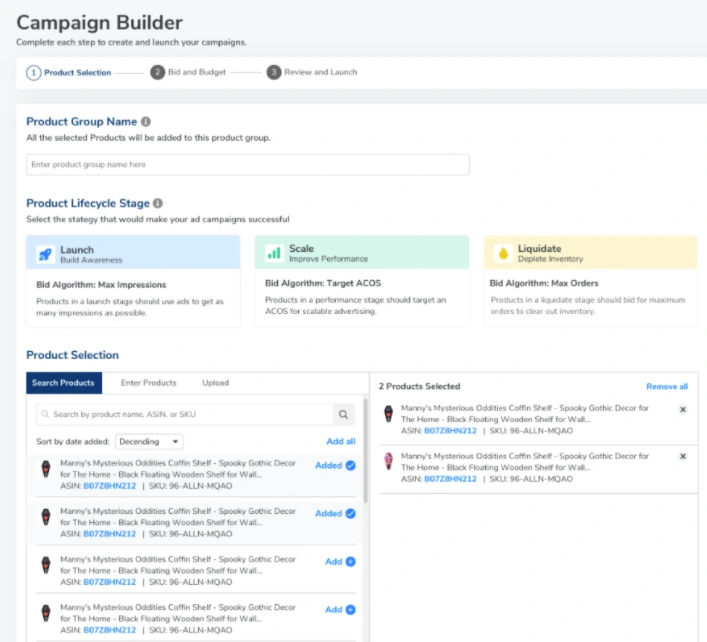Click the Campaign Builder page title

pyautogui.click(x=100, y=23)
